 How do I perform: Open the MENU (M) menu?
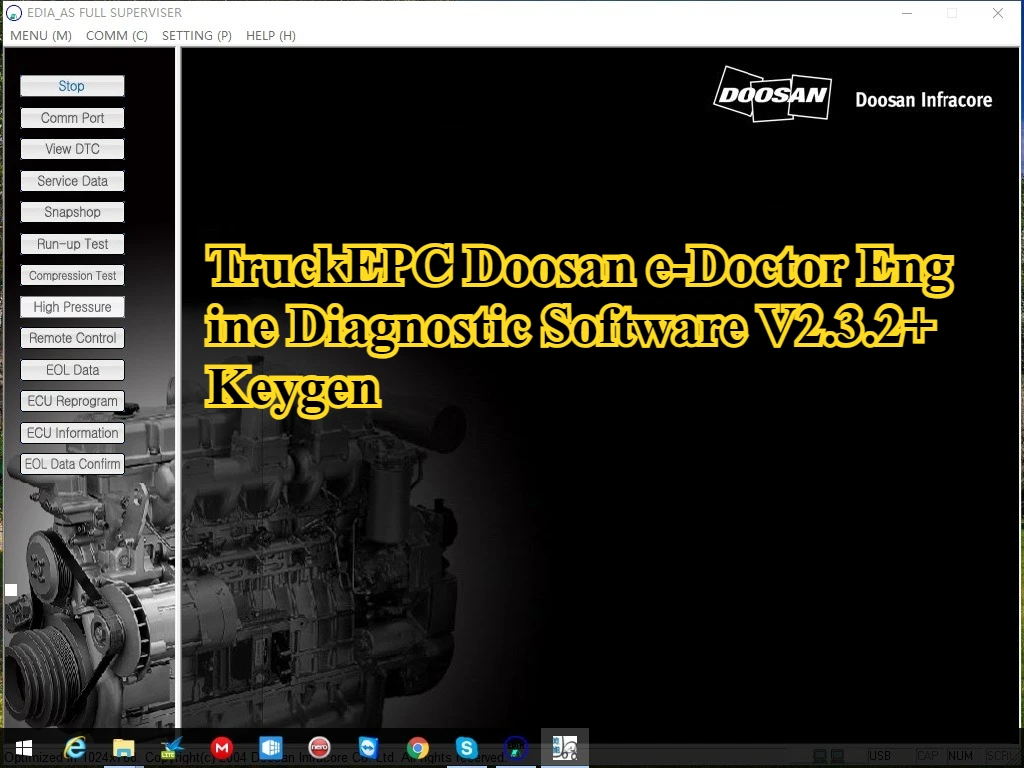click(x=41, y=35)
